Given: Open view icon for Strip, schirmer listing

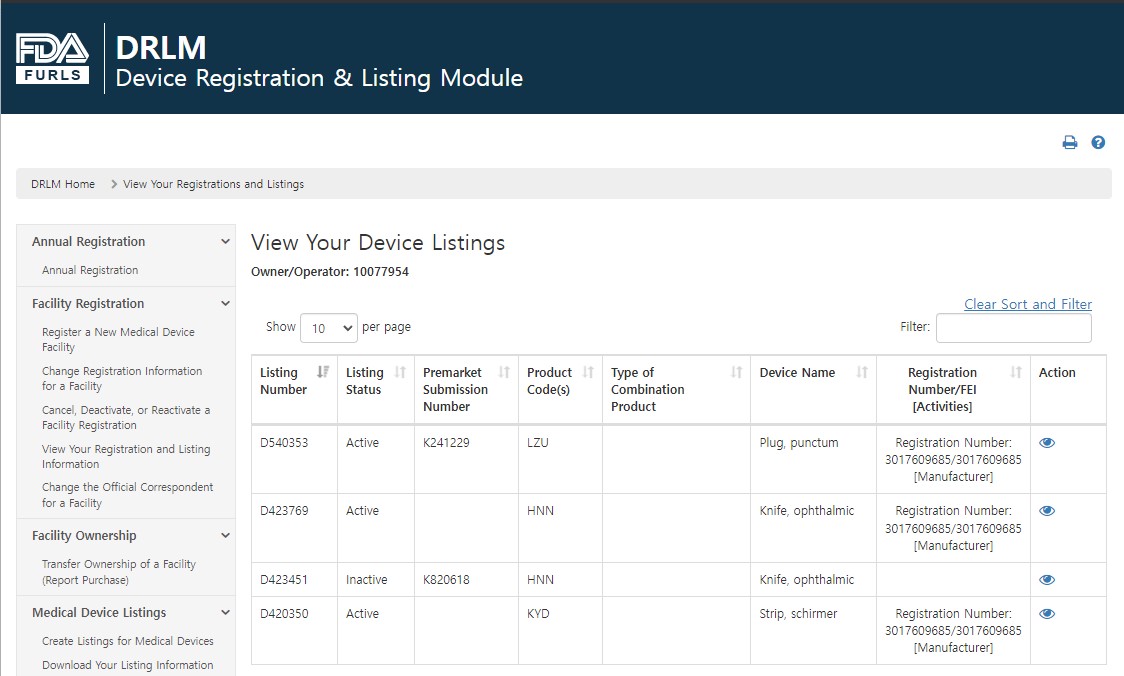Looking at the screenshot, I should click(x=1047, y=614).
